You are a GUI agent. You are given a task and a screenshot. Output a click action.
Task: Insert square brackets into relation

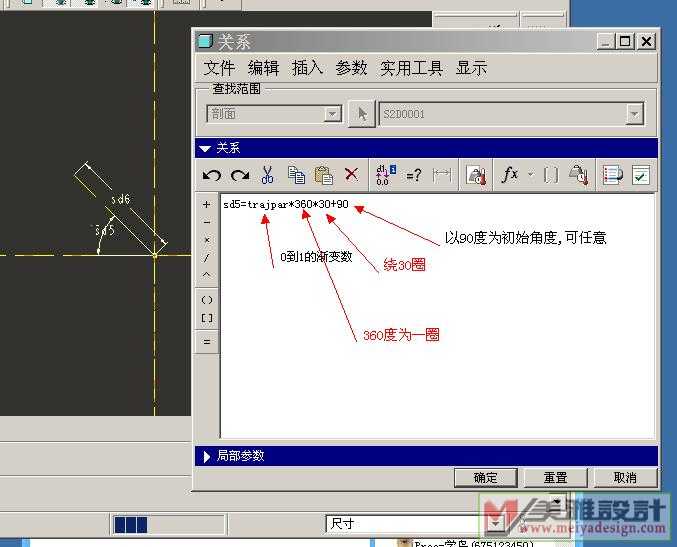(207, 318)
